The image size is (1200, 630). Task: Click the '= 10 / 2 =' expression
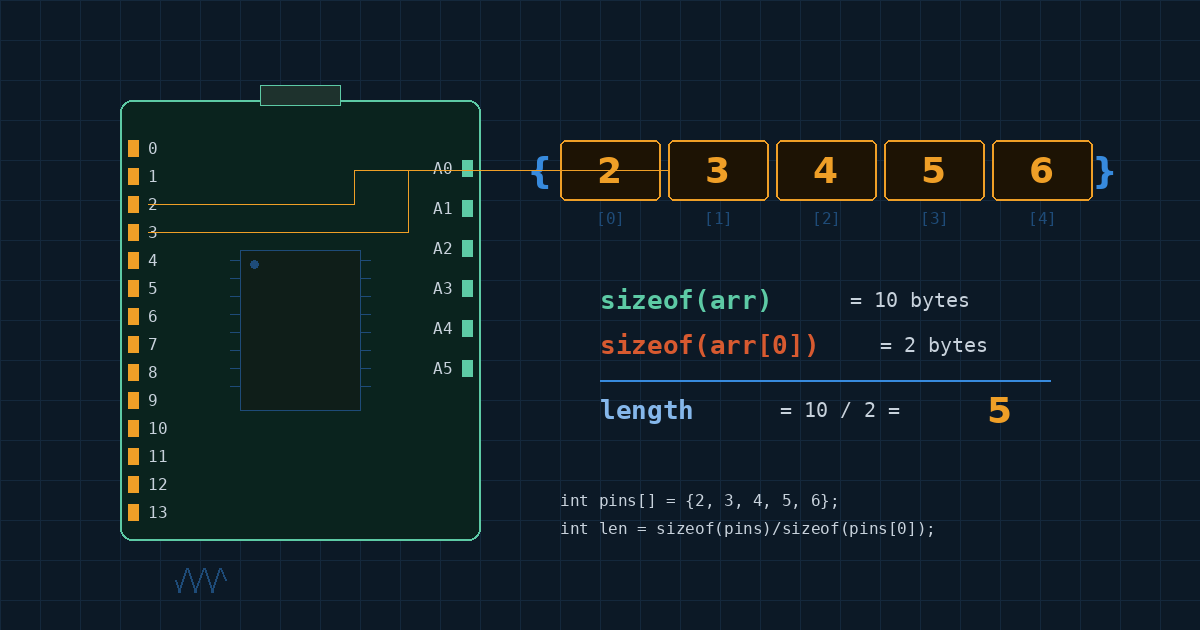coord(839,410)
